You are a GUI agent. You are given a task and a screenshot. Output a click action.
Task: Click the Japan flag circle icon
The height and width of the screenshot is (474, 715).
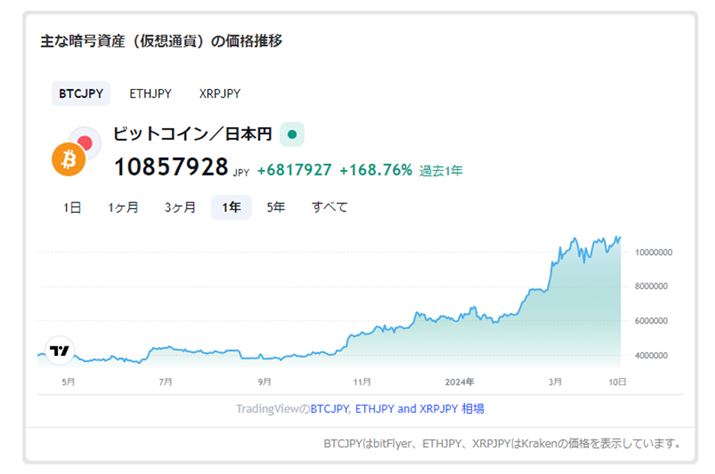[86, 142]
